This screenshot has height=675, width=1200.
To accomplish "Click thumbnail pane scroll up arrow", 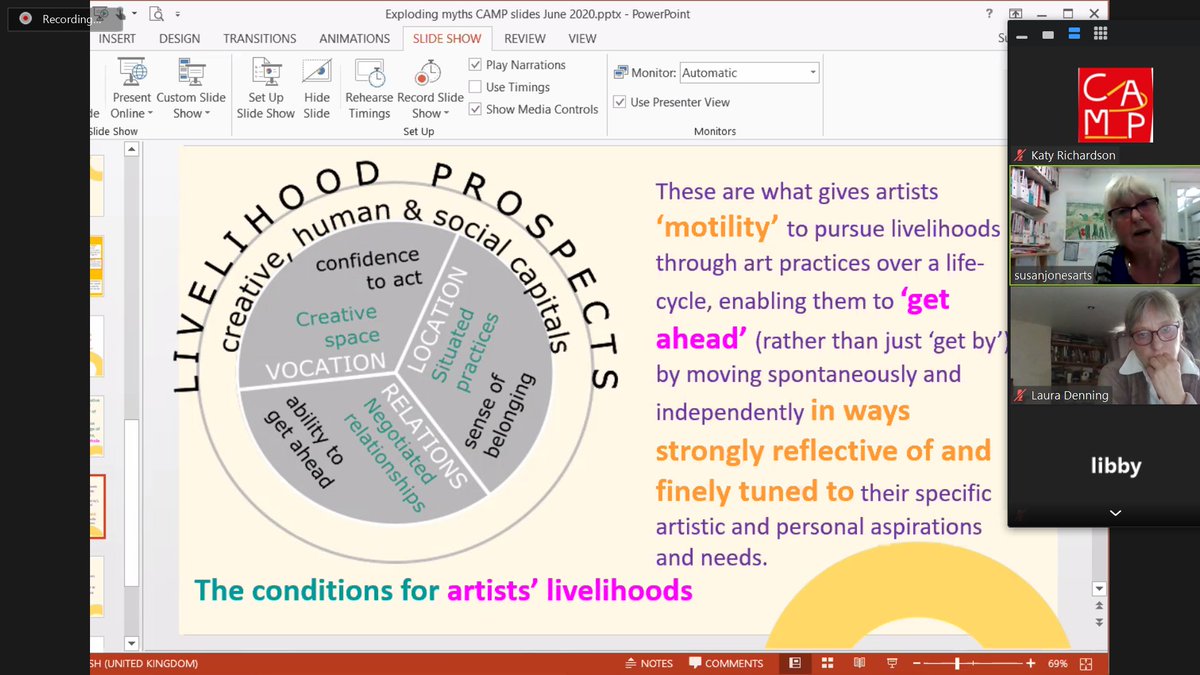I will tap(131, 148).
